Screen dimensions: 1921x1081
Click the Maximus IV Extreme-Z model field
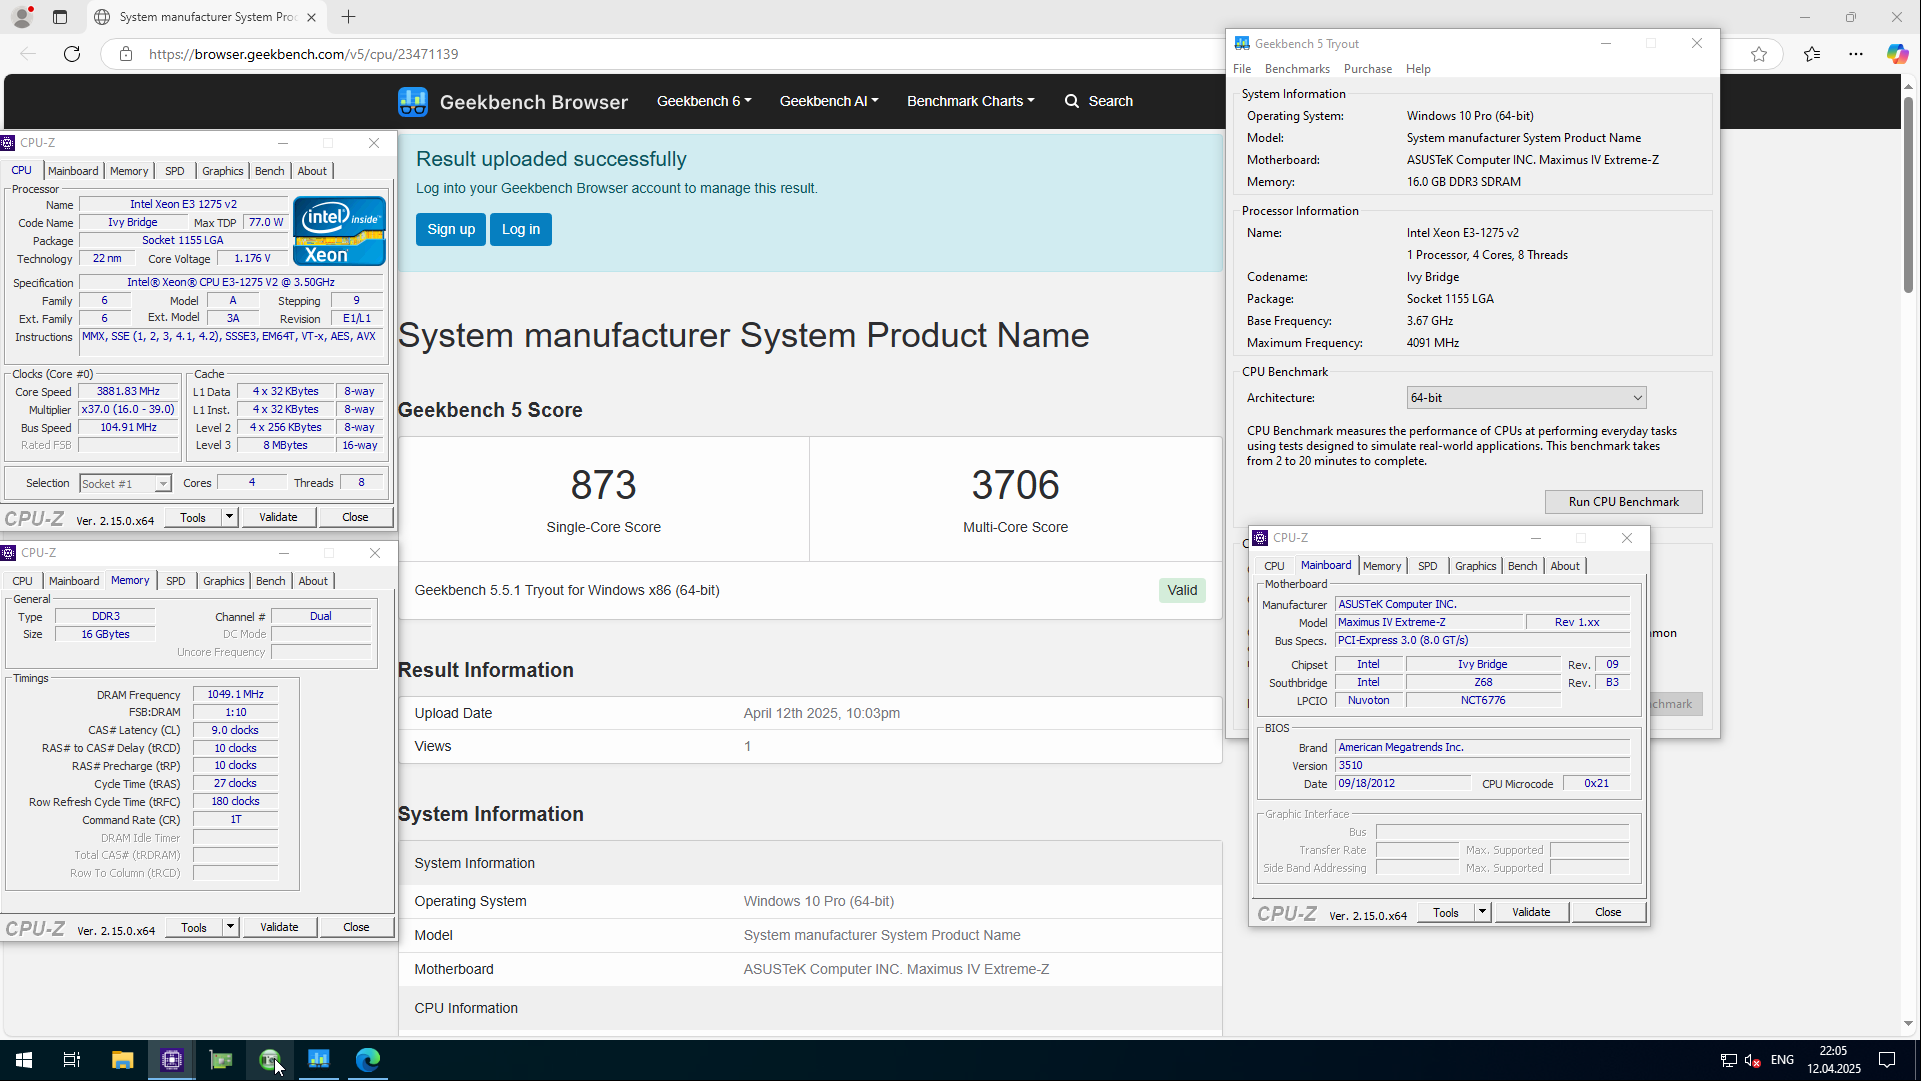coord(1428,622)
